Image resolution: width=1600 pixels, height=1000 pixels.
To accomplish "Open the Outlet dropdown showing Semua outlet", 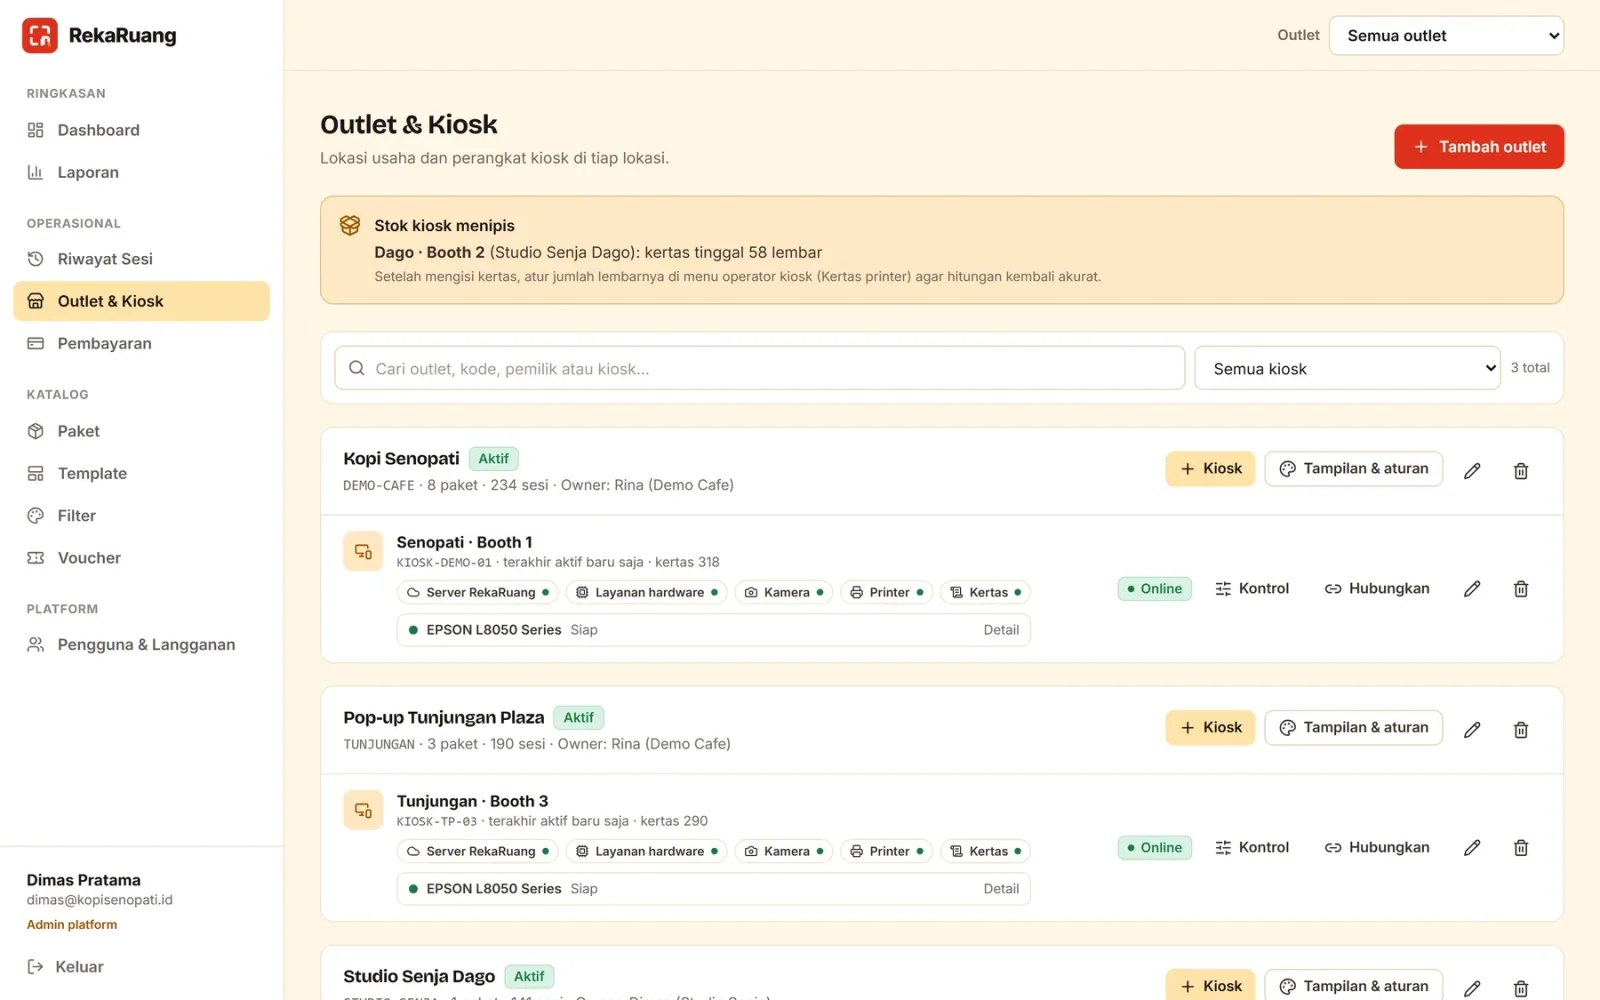I will click(x=1446, y=36).
